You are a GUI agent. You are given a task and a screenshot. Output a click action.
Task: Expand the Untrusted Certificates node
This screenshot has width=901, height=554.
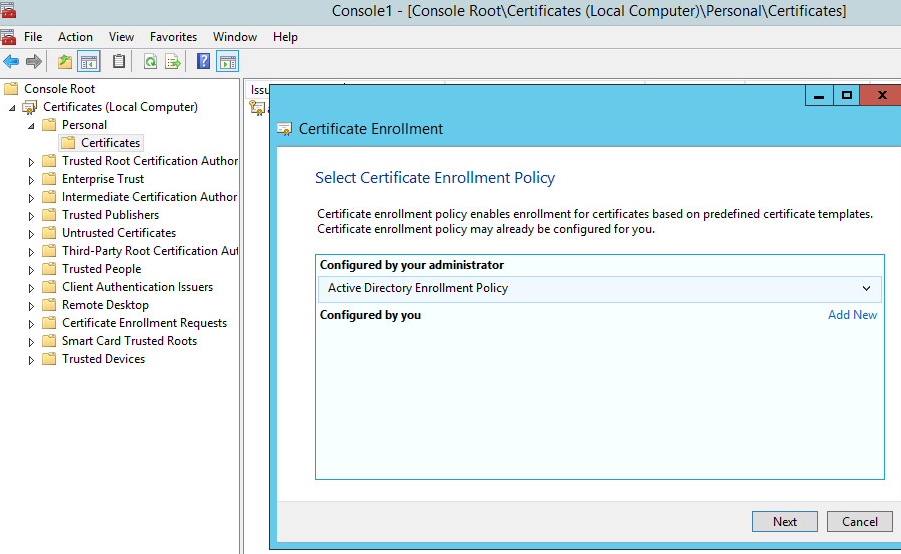(31, 234)
